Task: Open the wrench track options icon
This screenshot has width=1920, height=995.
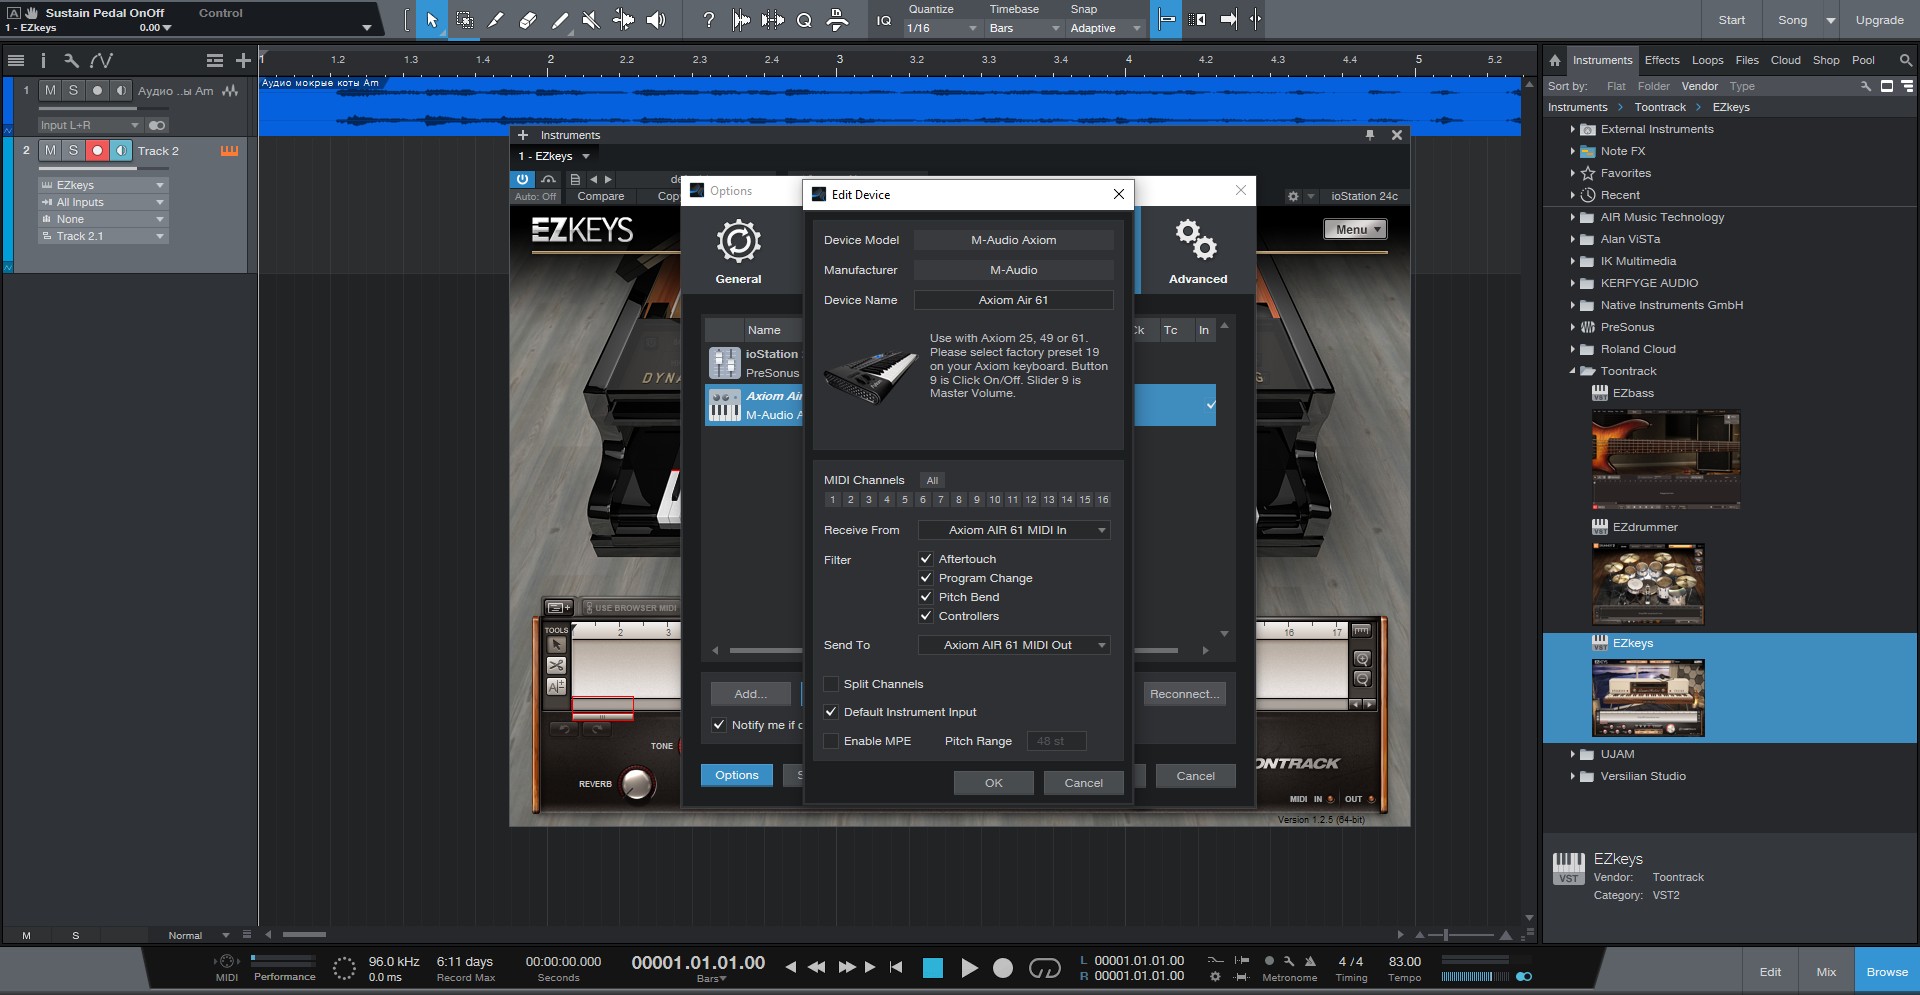Action: pos(71,61)
